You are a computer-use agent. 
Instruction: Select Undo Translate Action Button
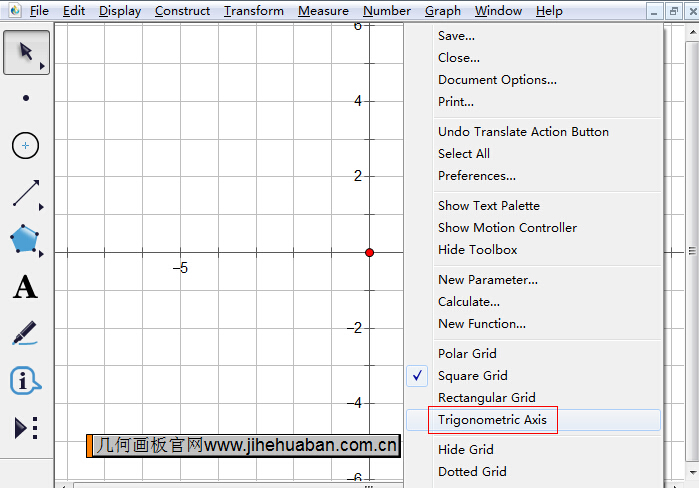[533, 131]
